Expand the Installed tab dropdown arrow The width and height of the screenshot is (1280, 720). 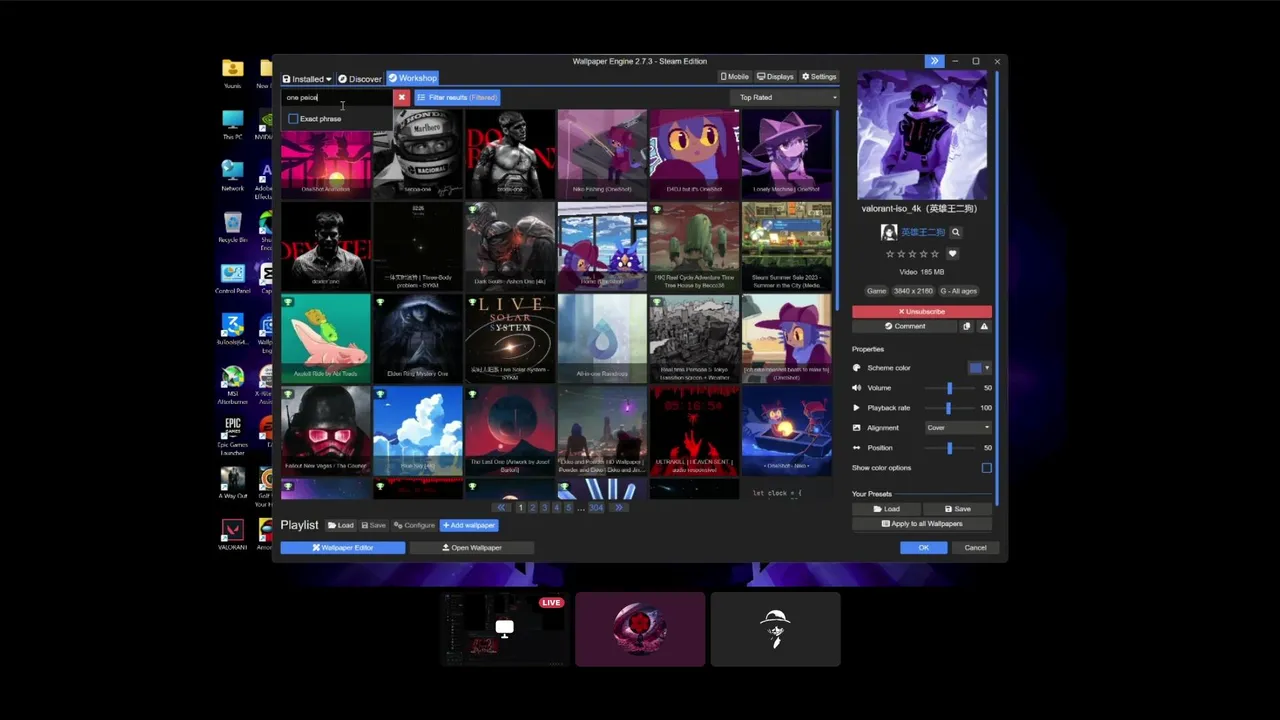[x=328, y=79]
